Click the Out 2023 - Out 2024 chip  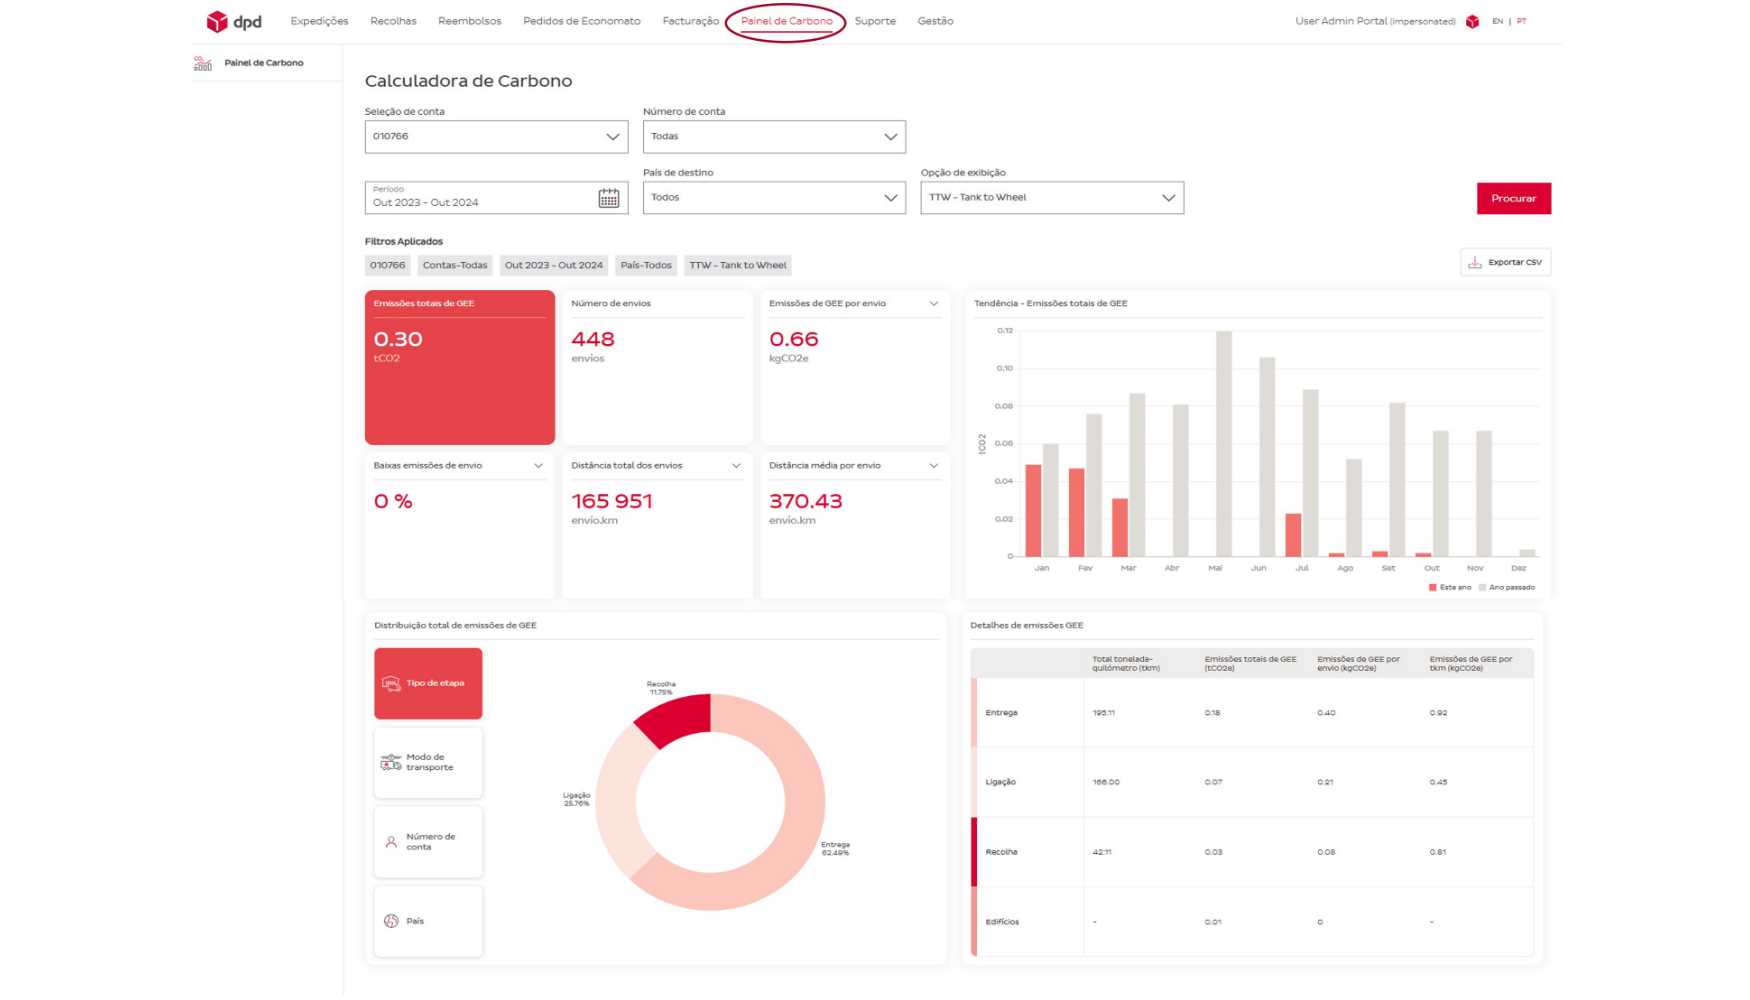[x=554, y=265]
